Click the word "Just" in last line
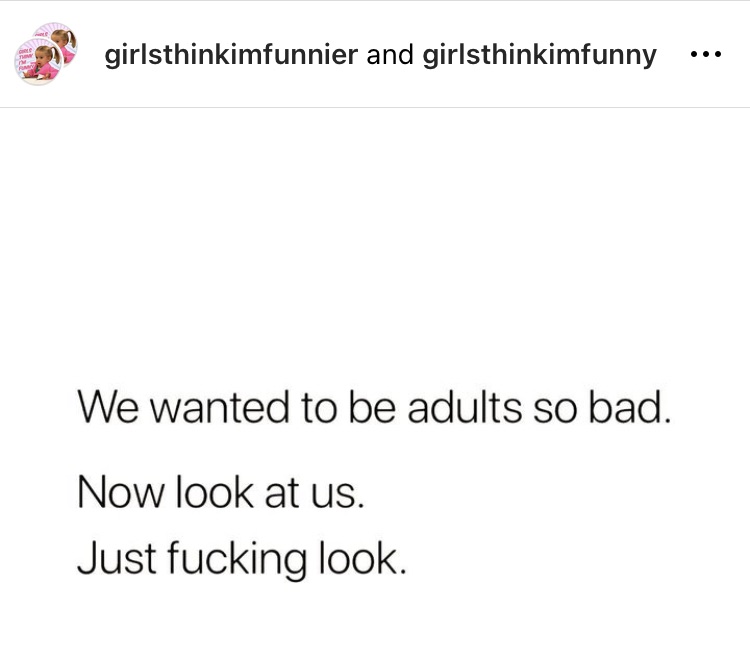The width and height of the screenshot is (750, 656). click(117, 557)
